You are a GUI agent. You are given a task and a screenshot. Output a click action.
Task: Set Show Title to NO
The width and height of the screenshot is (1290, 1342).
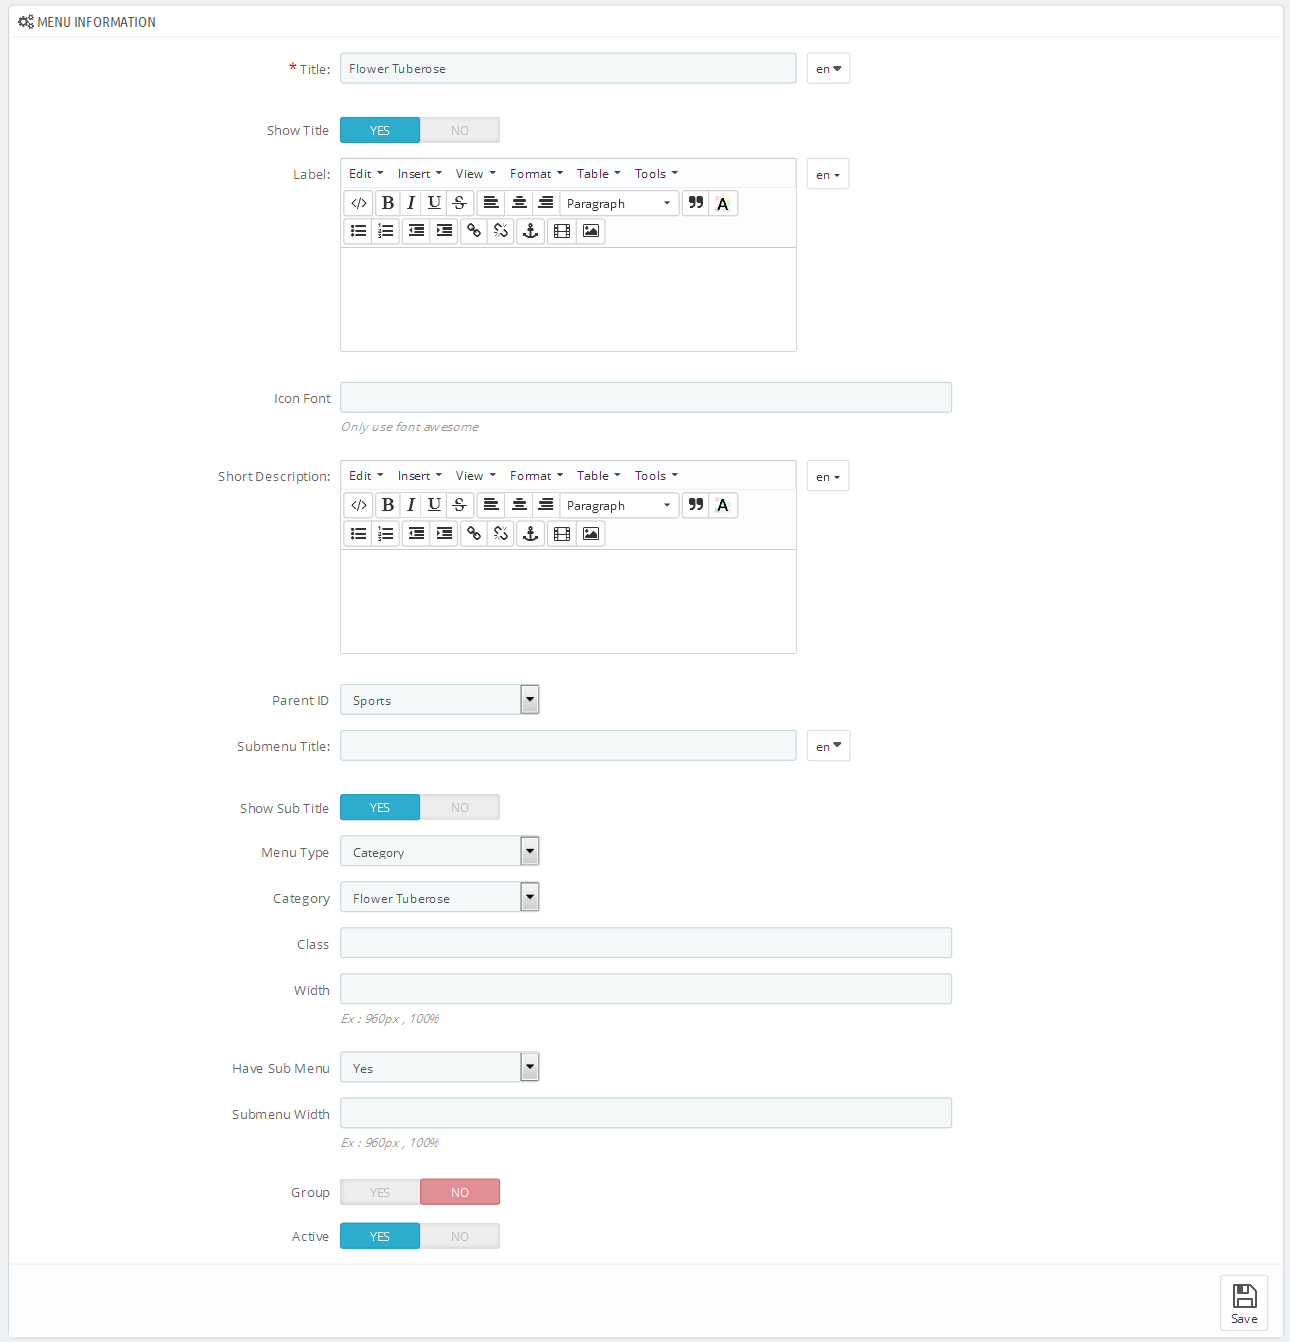tap(460, 130)
